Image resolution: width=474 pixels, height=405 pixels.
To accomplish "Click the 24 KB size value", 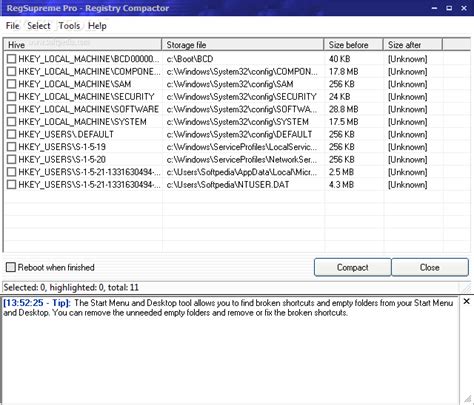I will 340,97.
